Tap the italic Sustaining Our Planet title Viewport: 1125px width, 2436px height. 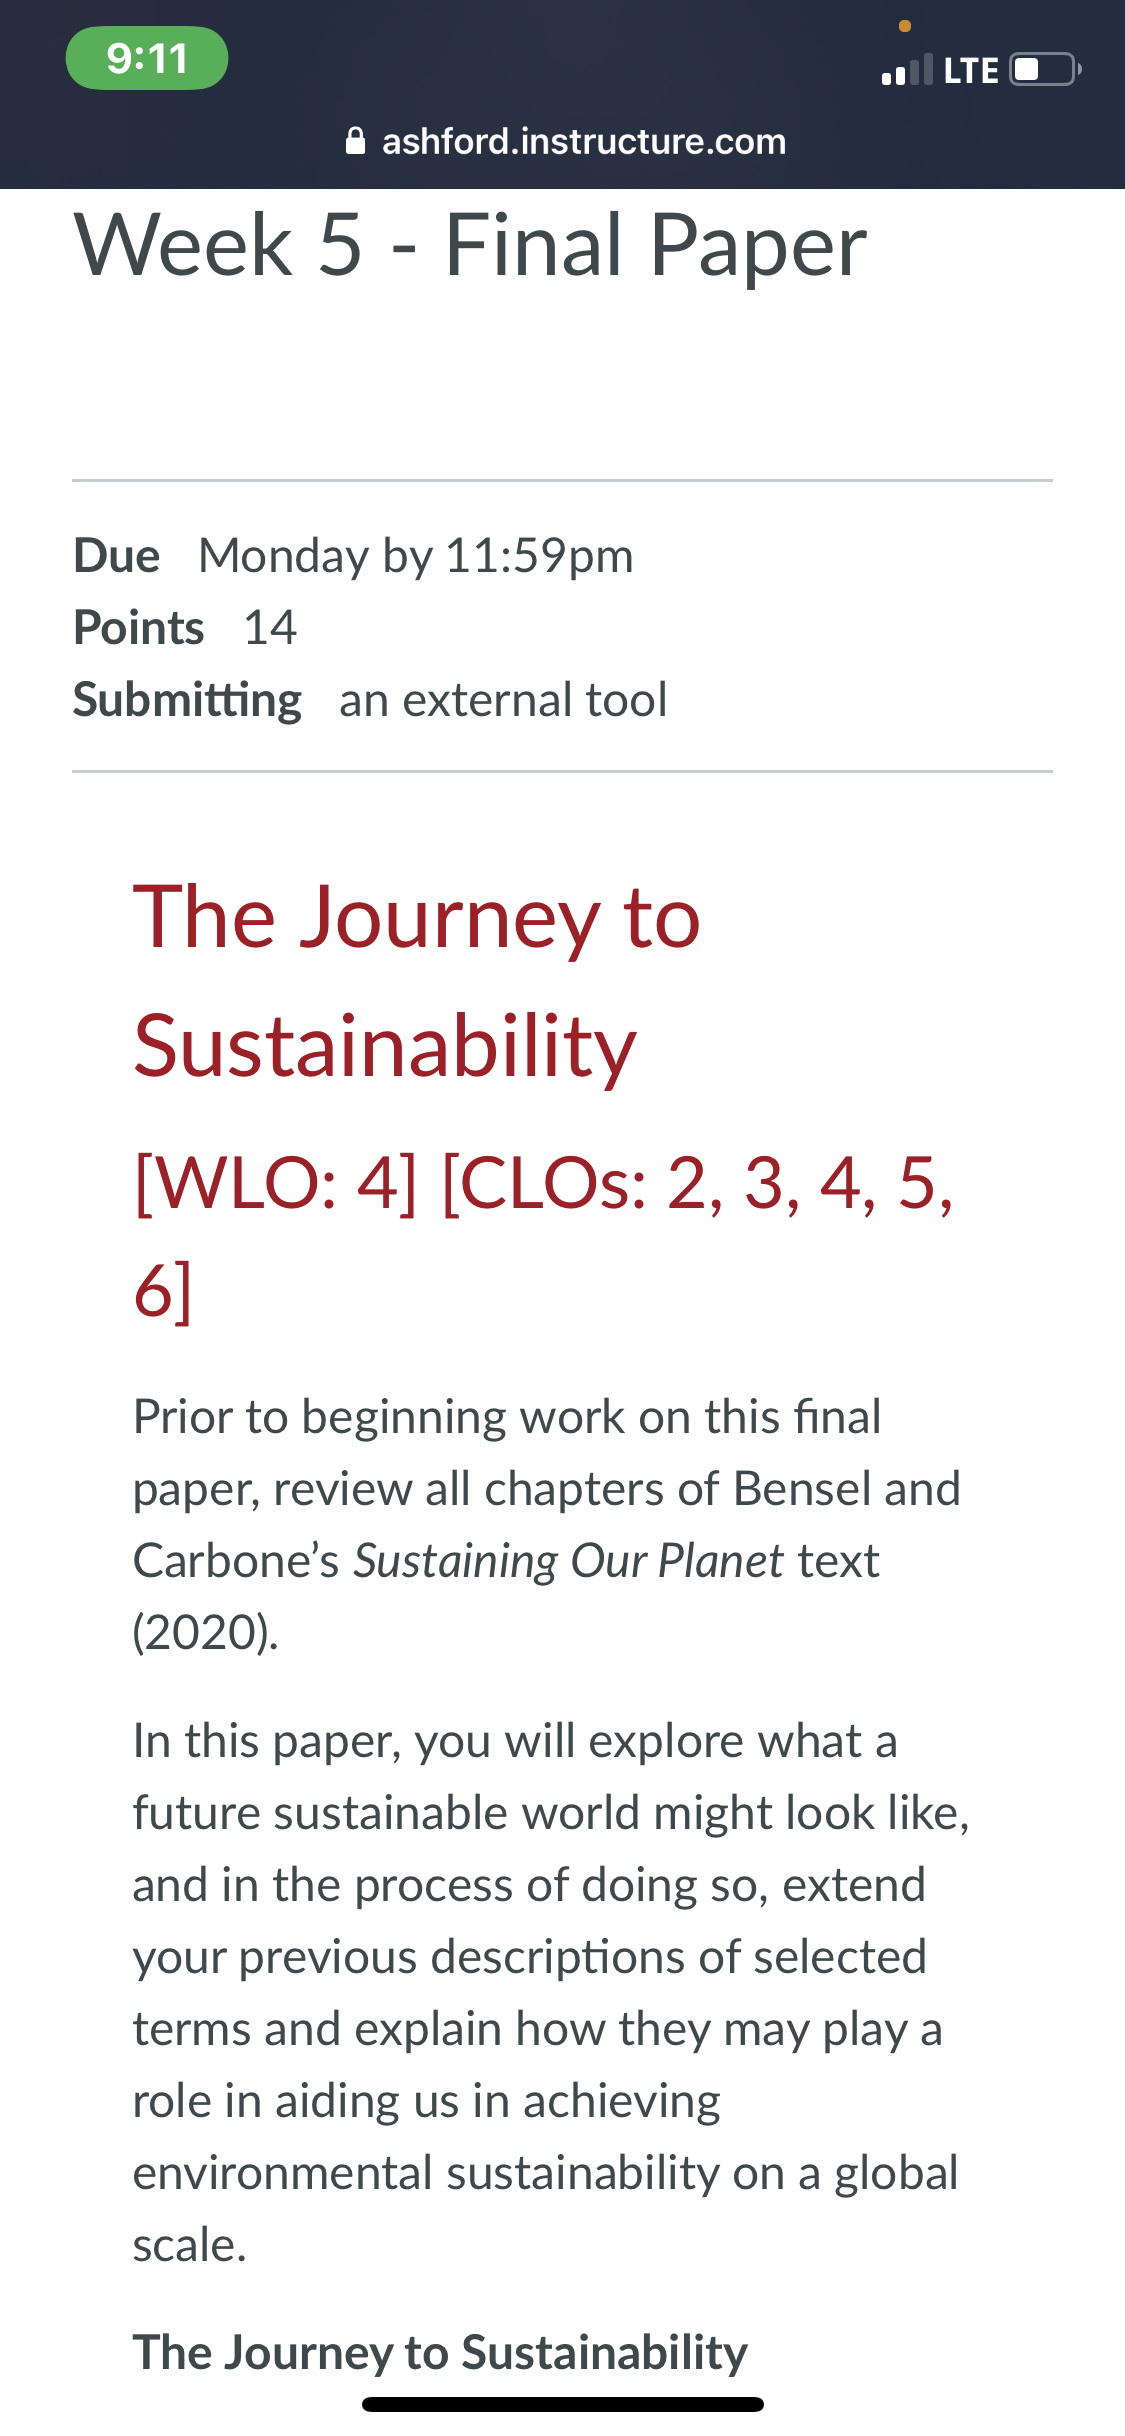coord(569,1561)
